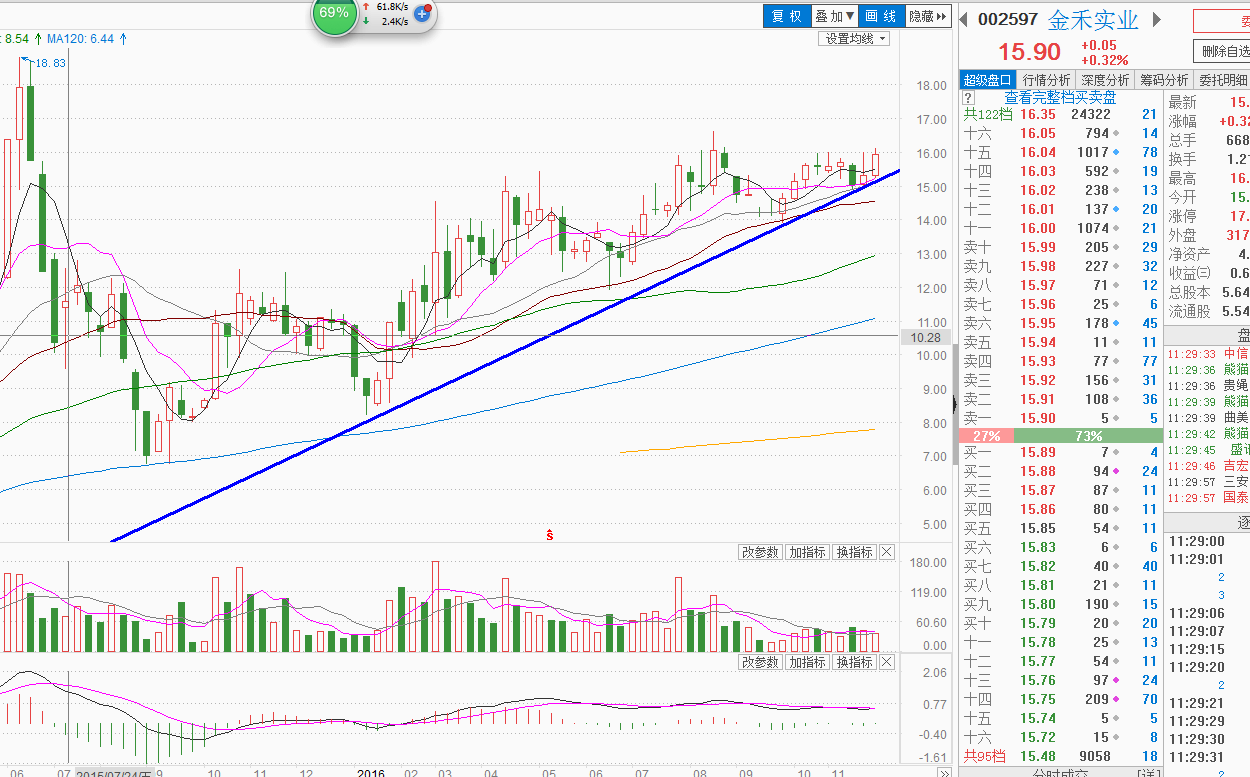
Task: Click the next stock right arrow
Action: pos(1157,20)
